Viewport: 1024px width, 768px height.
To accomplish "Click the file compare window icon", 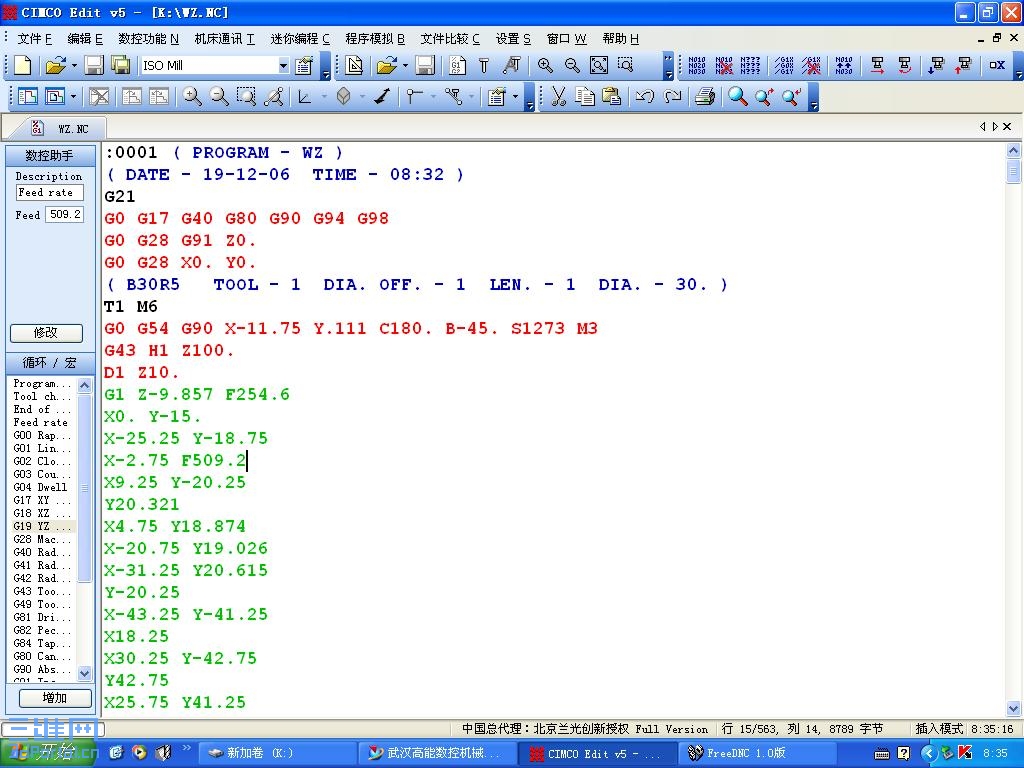I will point(27,97).
